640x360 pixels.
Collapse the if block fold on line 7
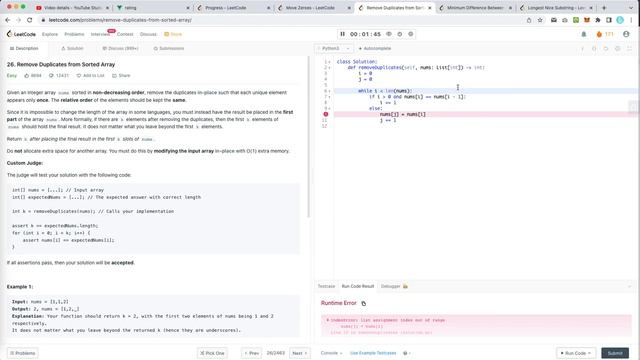point(330,97)
